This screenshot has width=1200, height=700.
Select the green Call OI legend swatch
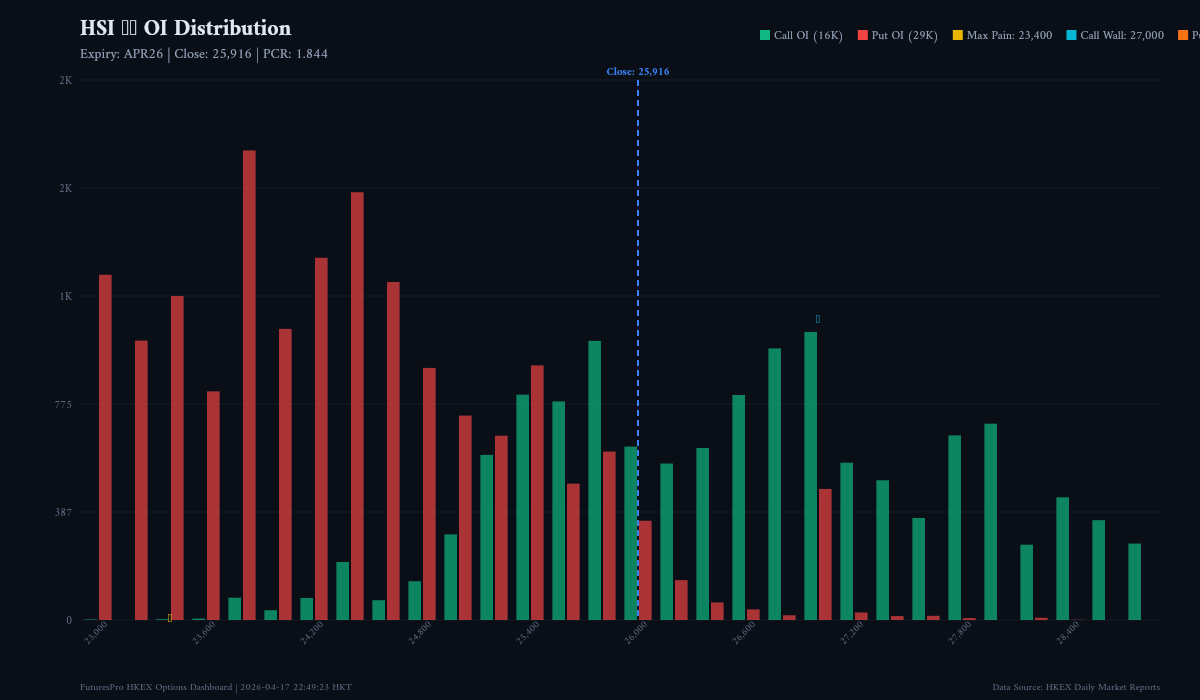coord(763,34)
